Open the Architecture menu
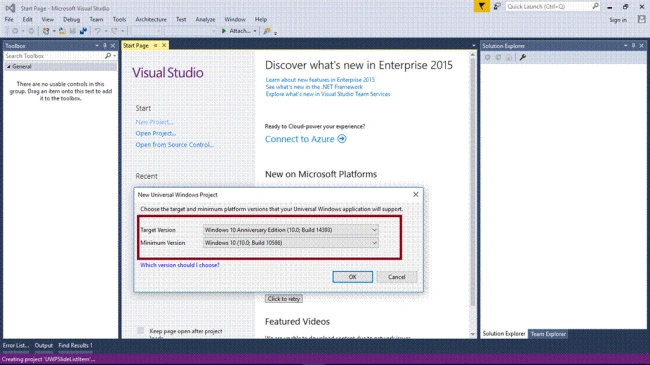650x365 pixels. pyautogui.click(x=151, y=19)
